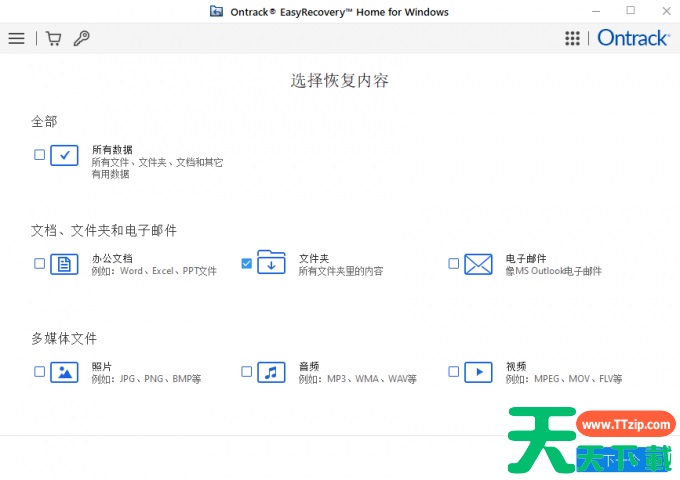Click the 电子邮件 envelope icon
This screenshot has height=480, width=680.
[x=478, y=264]
